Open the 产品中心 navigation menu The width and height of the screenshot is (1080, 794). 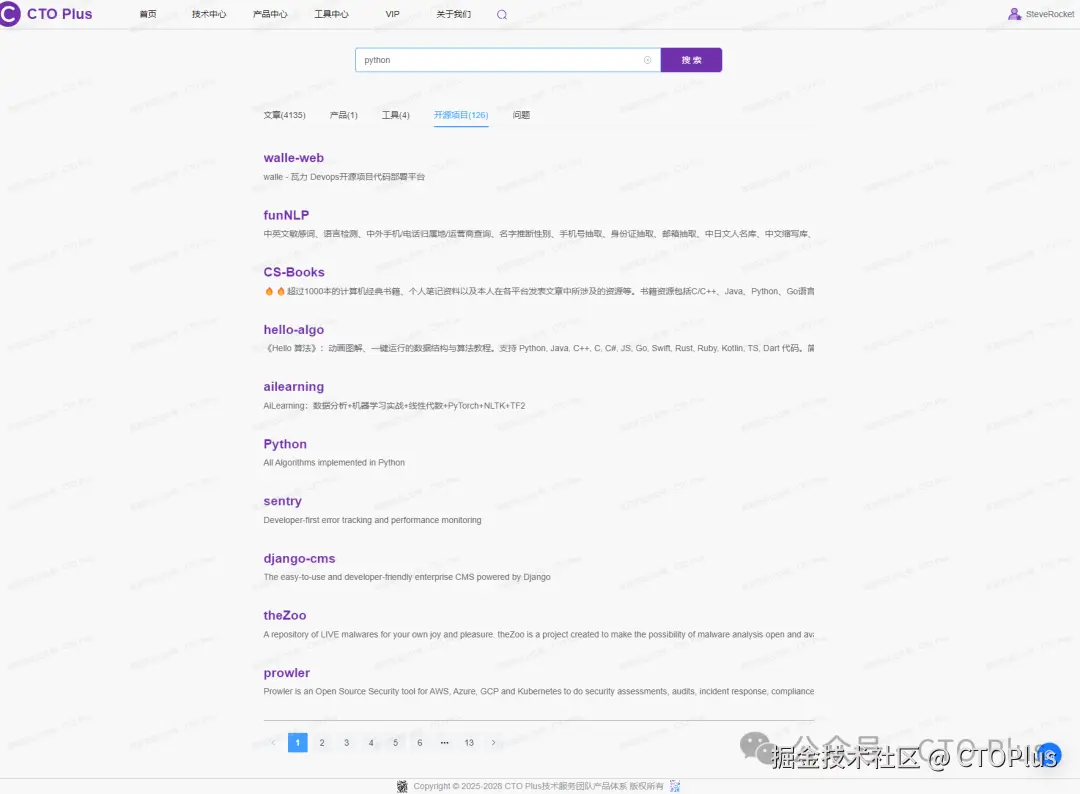coord(270,14)
